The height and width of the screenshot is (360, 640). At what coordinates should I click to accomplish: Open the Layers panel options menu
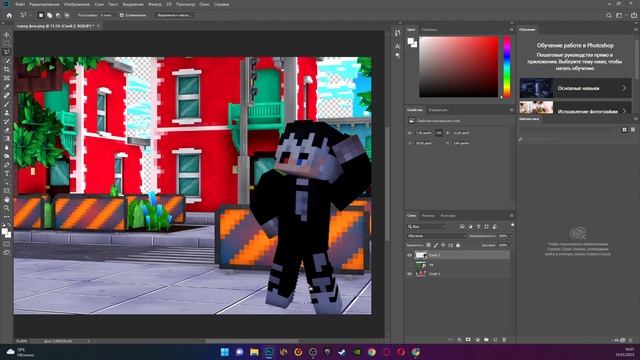pyautogui.click(x=511, y=216)
